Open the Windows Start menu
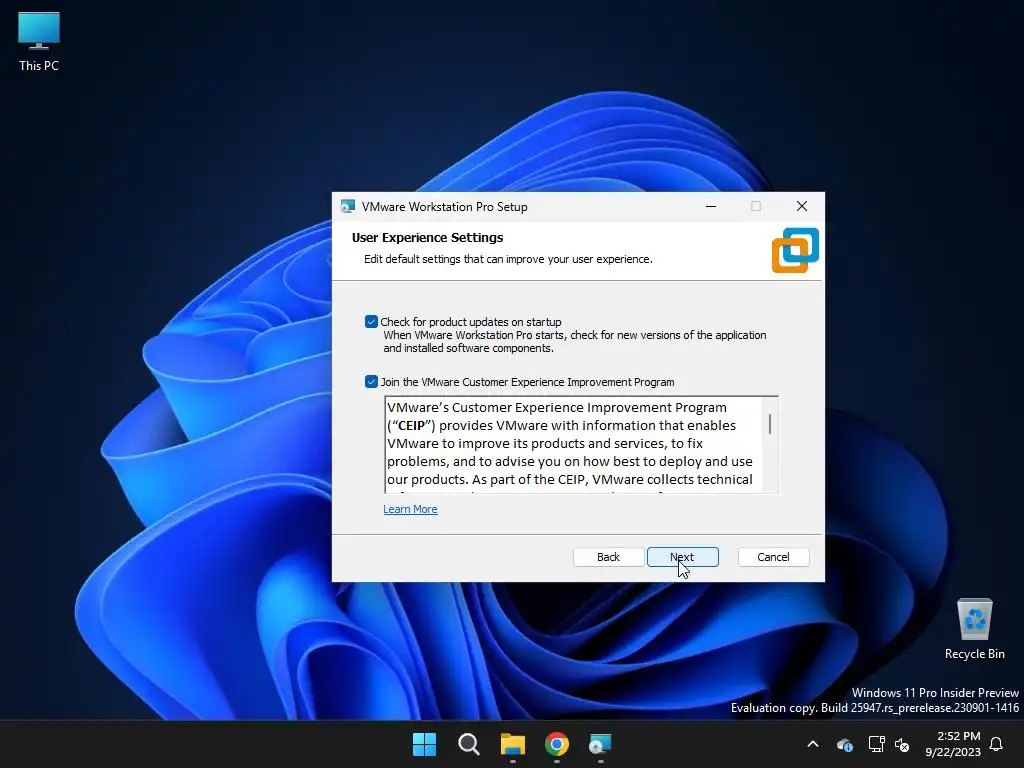This screenshot has width=1024, height=768. click(x=424, y=744)
